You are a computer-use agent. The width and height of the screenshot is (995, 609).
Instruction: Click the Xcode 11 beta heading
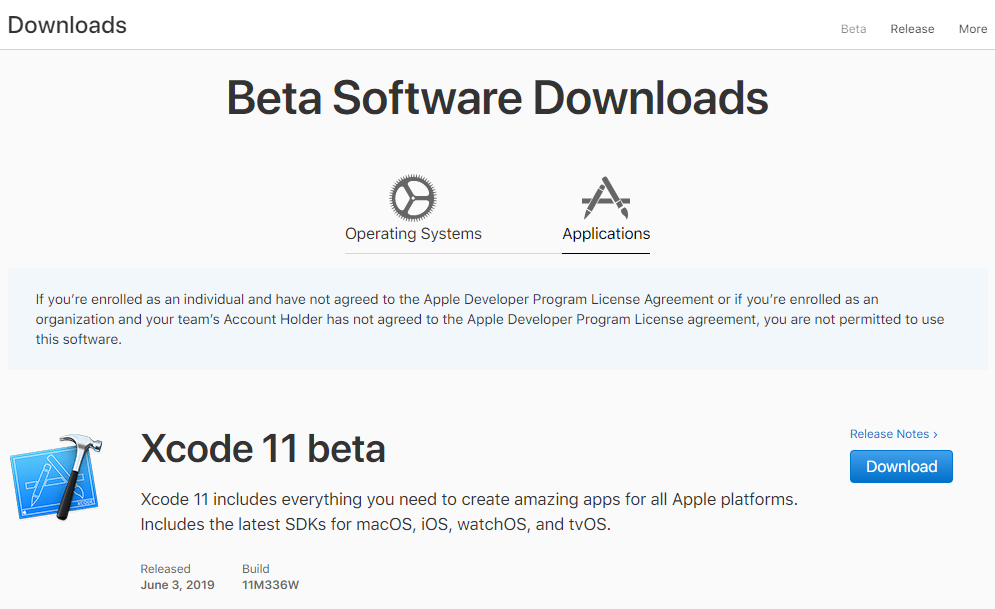coord(263,449)
